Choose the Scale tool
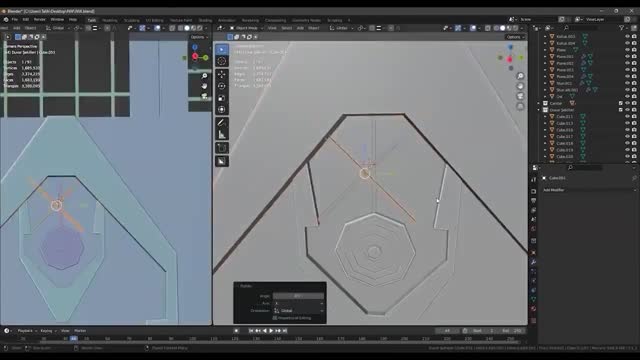640x360 pixels. point(222,98)
